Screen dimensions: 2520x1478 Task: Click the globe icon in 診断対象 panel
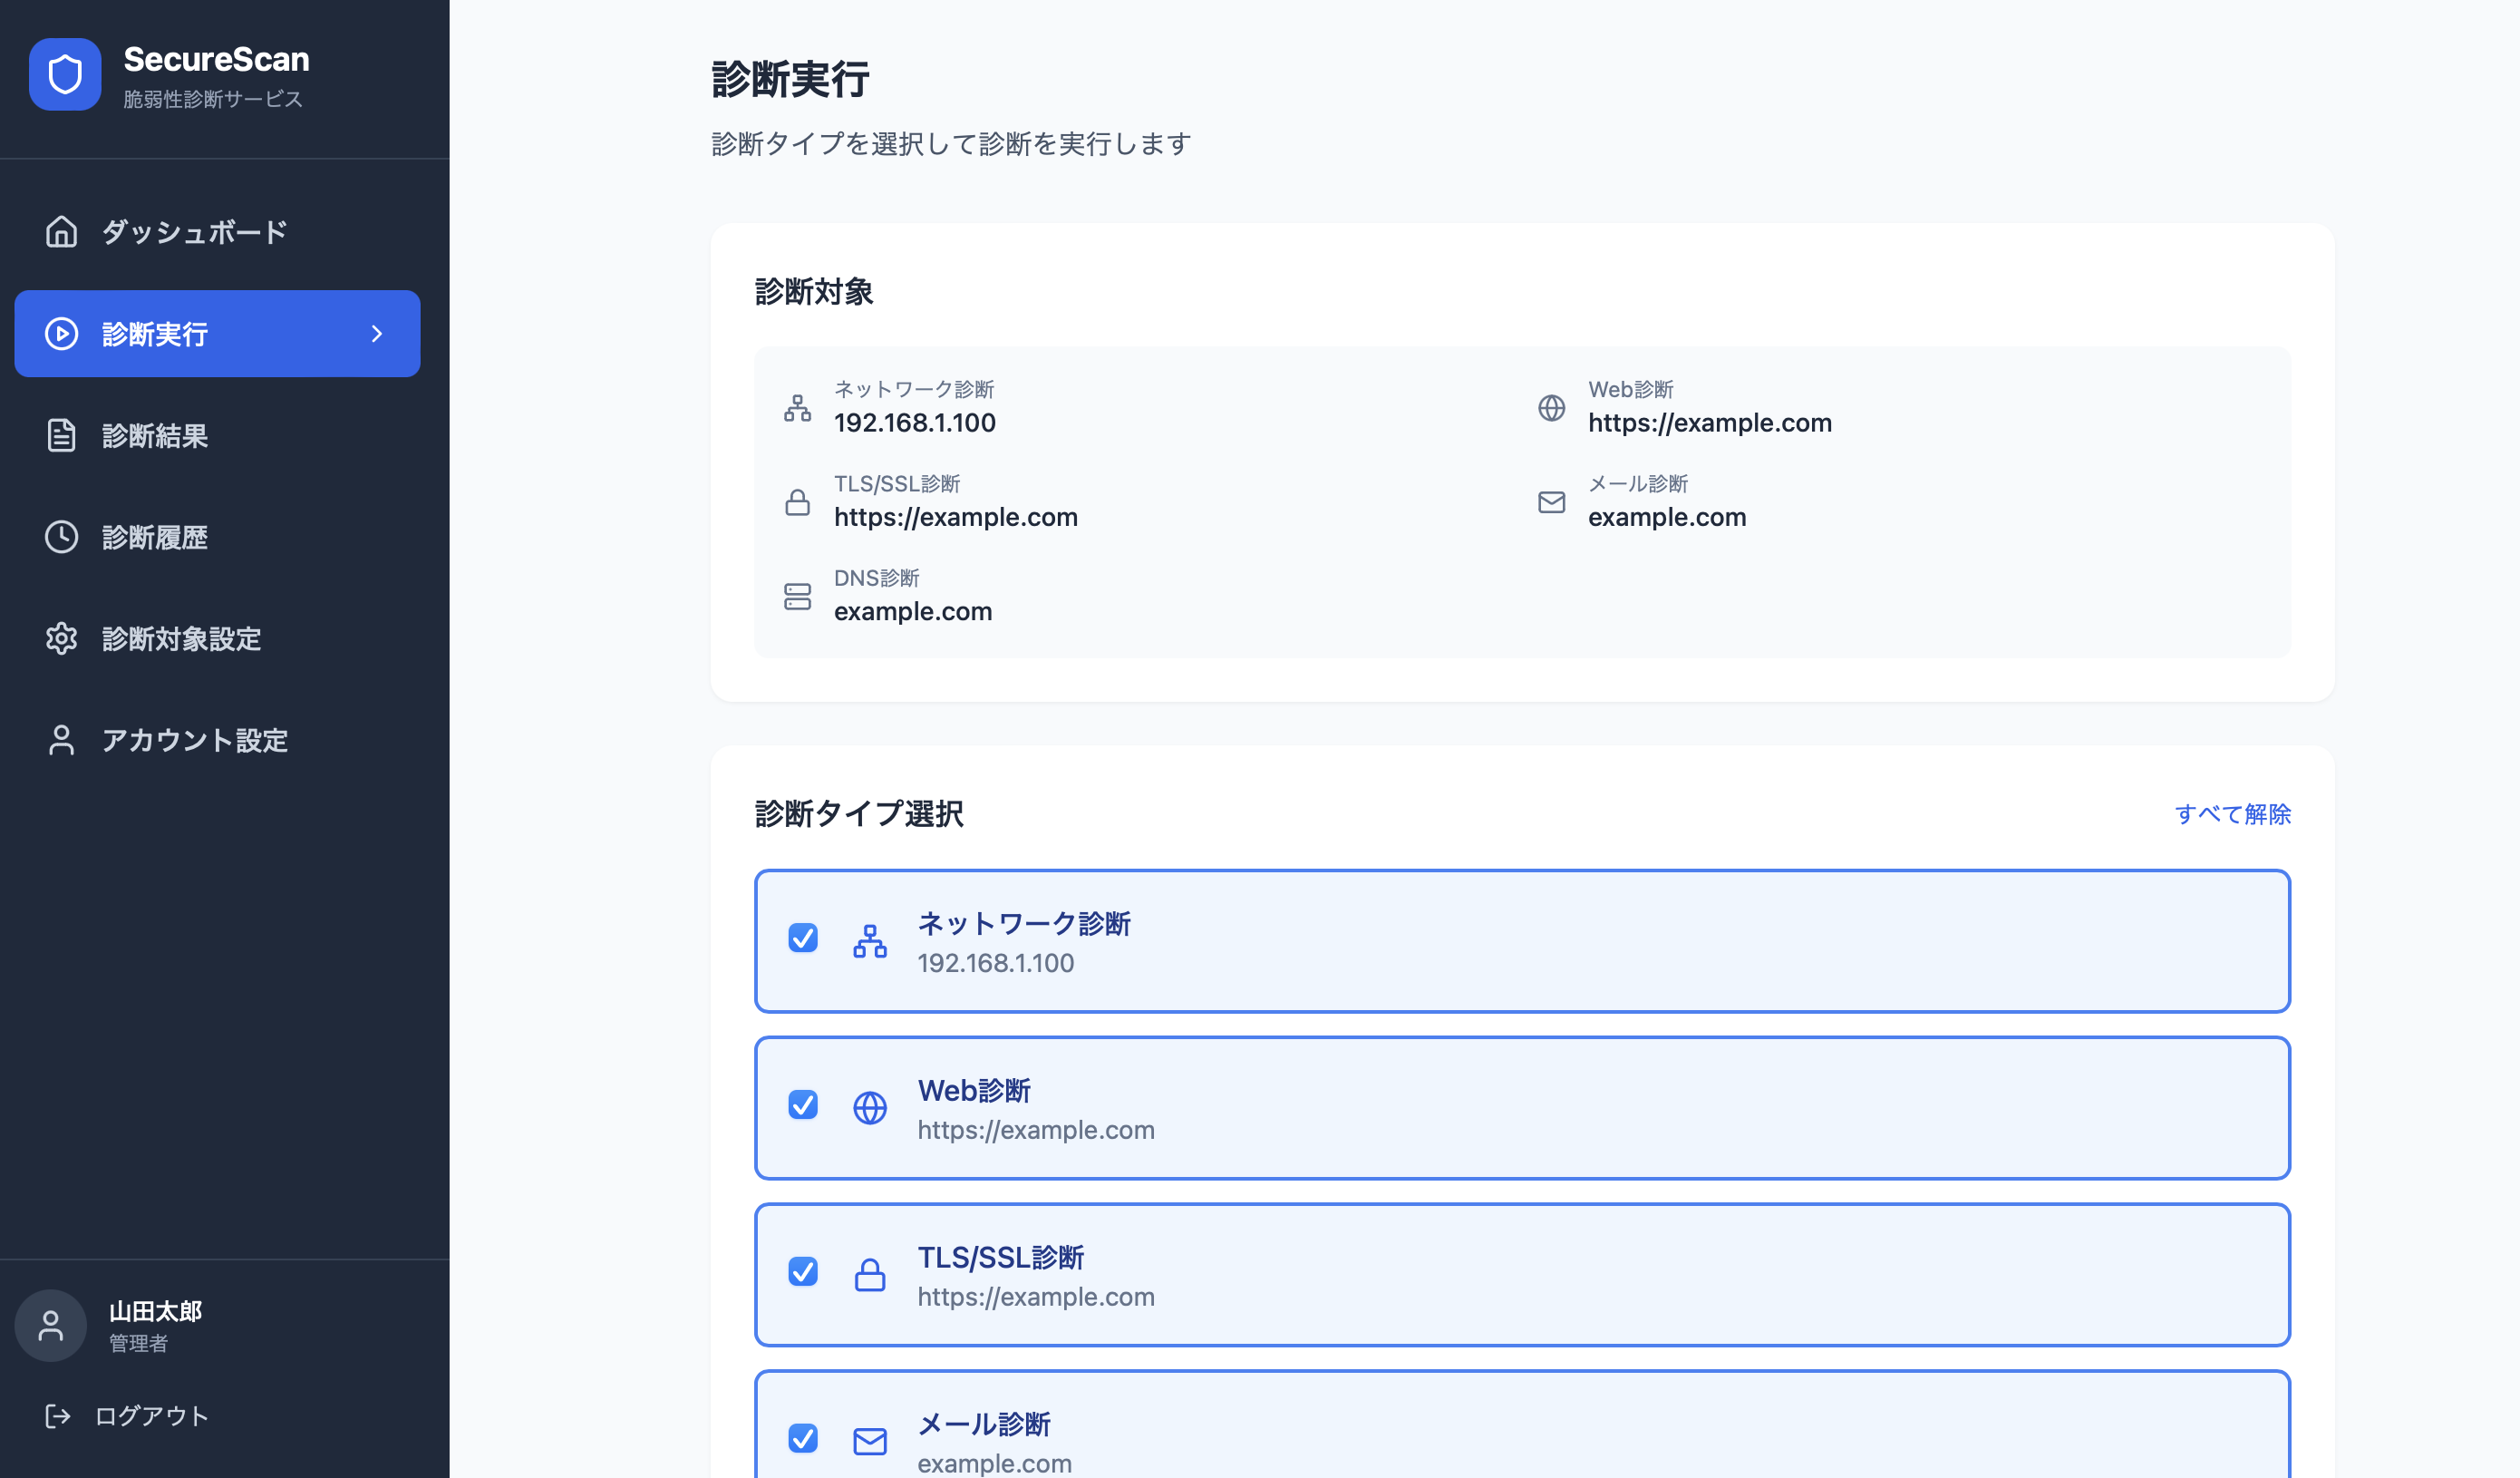click(1551, 408)
